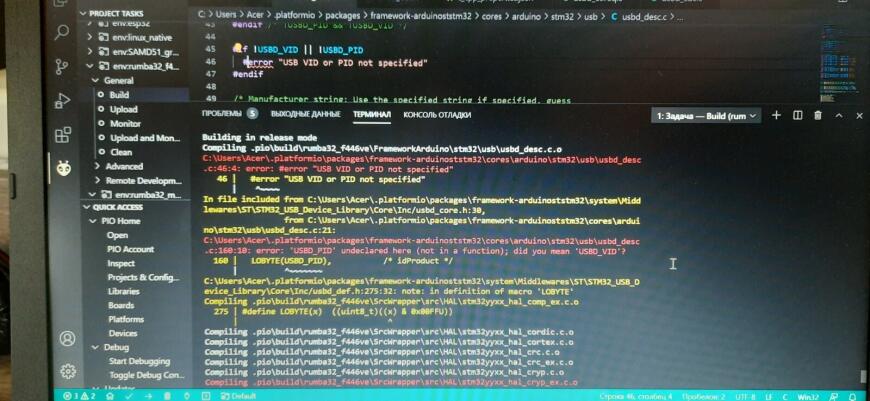
Task: Expand the Remote Development group
Action: pyautogui.click(x=97, y=180)
